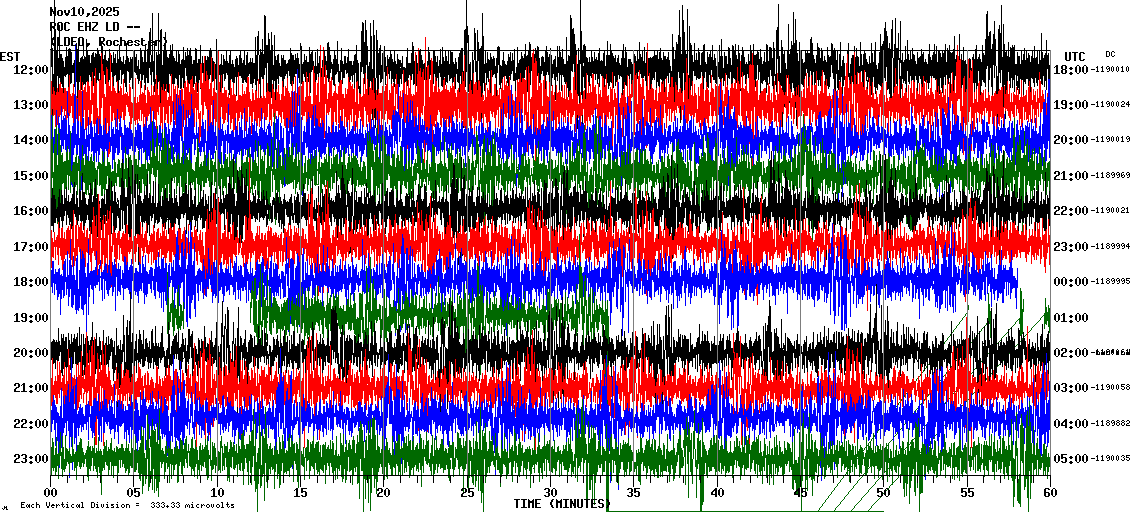Click the Nov10,2025 date label

tap(83, 12)
